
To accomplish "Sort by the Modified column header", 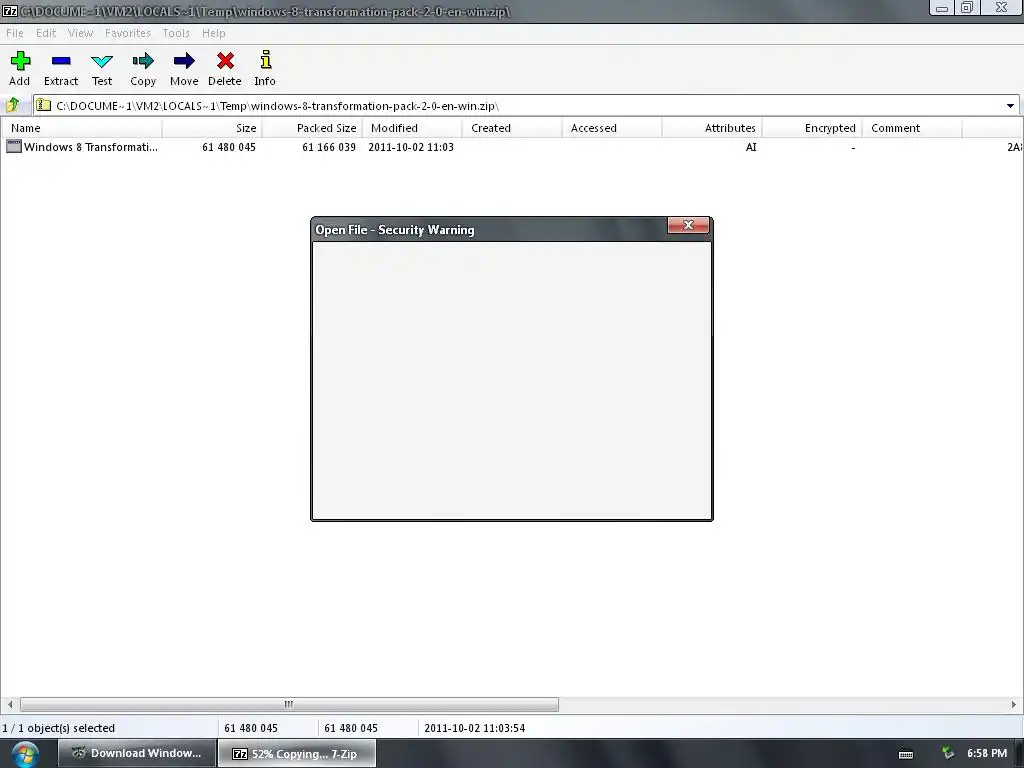I will click(x=412, y=128).
